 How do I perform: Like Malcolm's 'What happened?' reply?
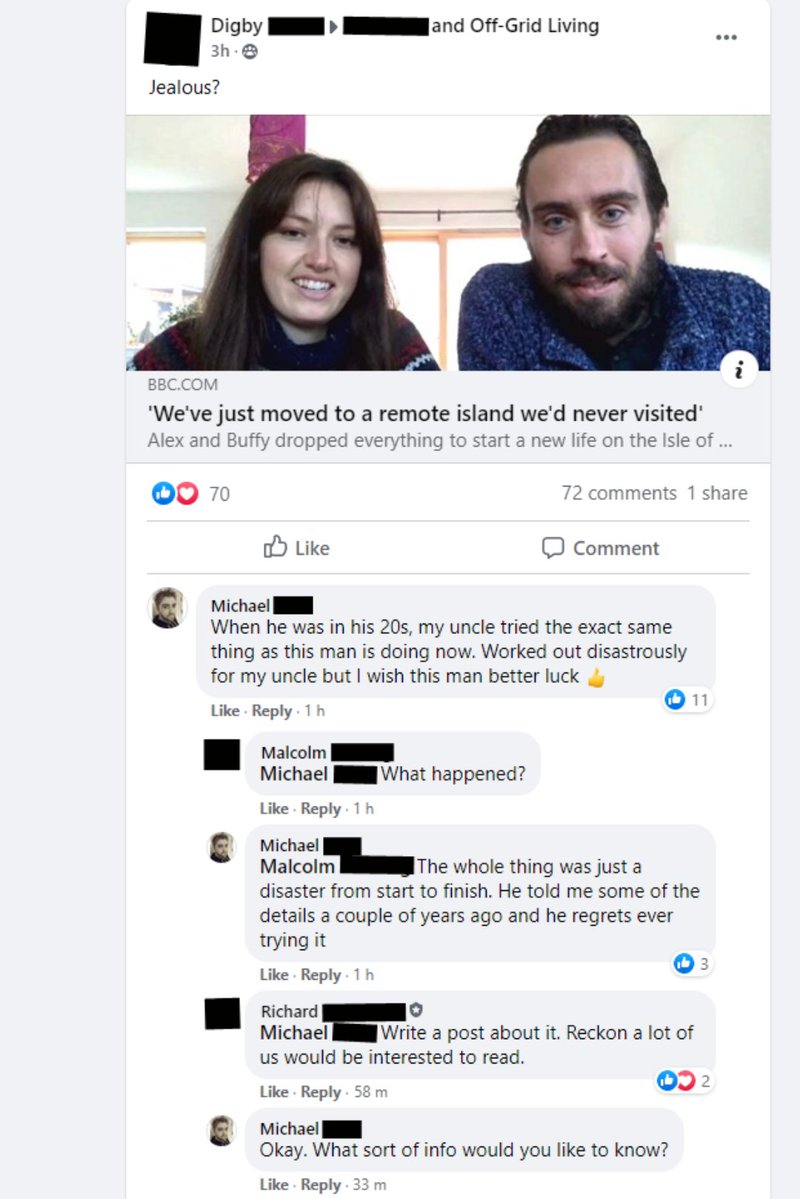click(x=274, y=808)
